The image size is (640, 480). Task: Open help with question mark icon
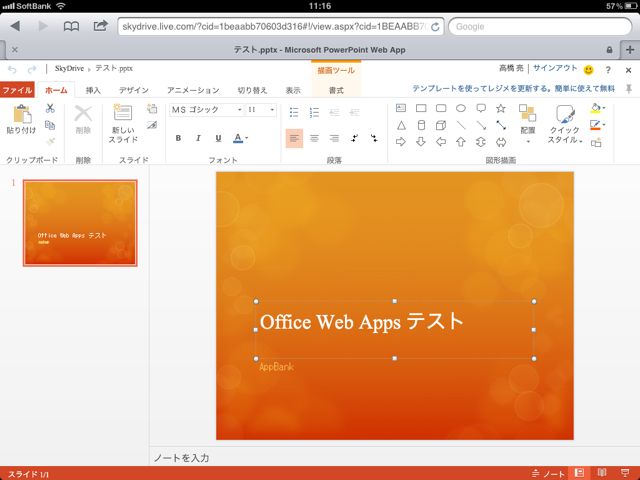tap(608, 70)
